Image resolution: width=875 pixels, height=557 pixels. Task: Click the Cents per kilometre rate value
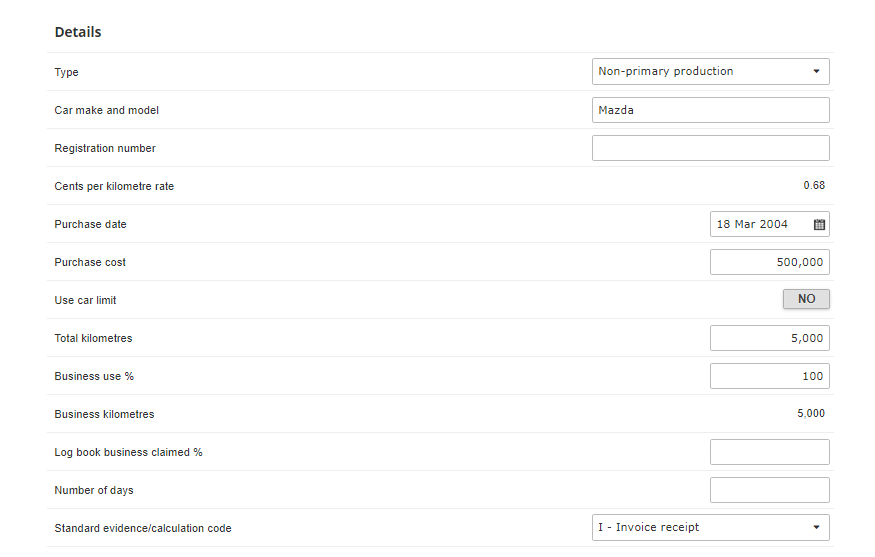click(x=814, y=186)
